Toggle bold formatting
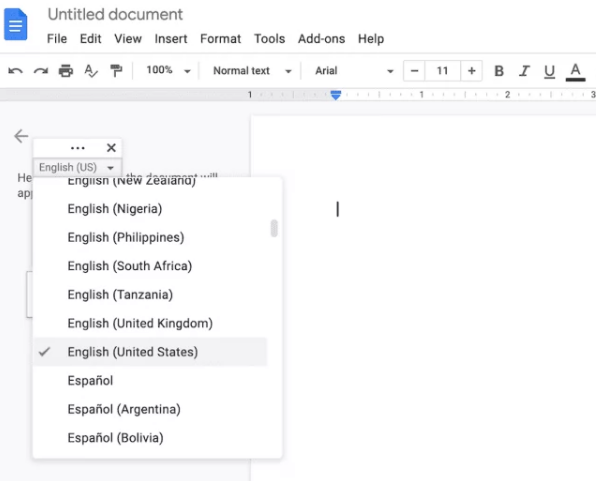The image size is (596, 481). (x=499, y=71)
